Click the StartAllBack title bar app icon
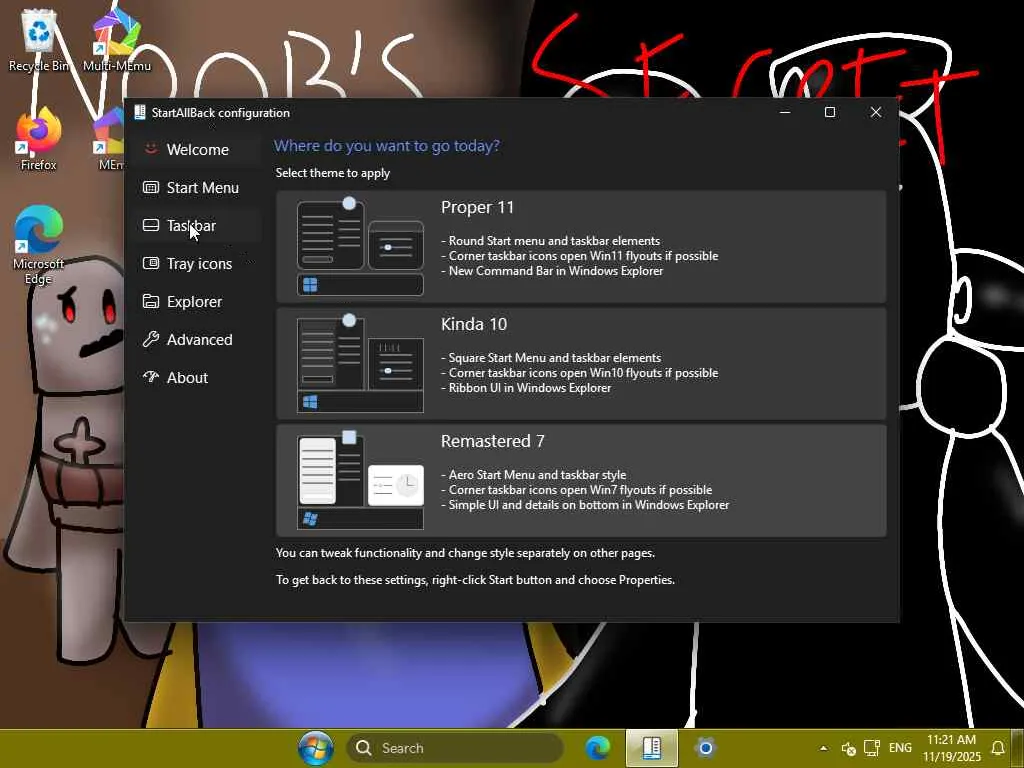Viewport: 1024px width, 768px height. [139, 112]
